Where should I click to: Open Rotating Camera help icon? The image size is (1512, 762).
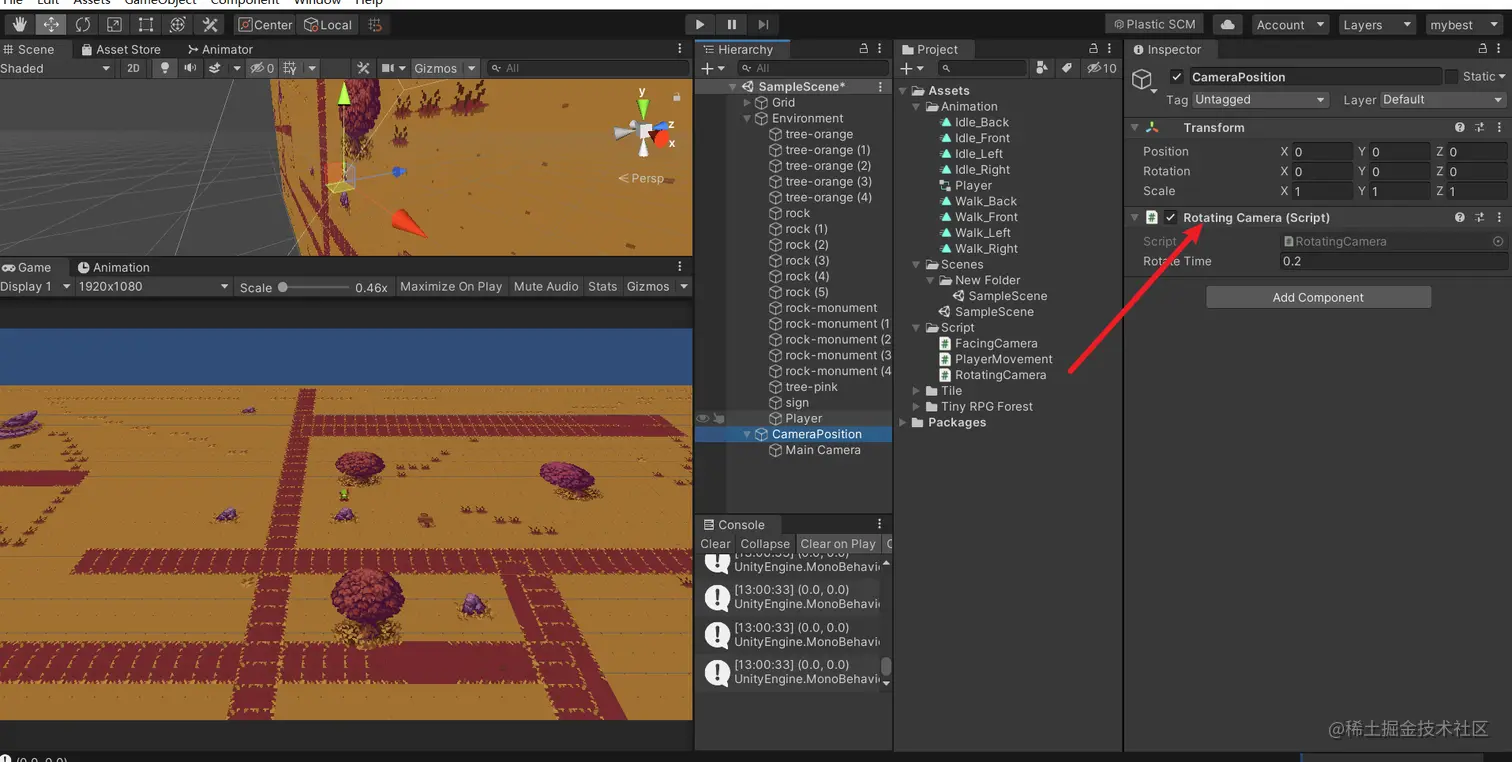[1460, 217]
